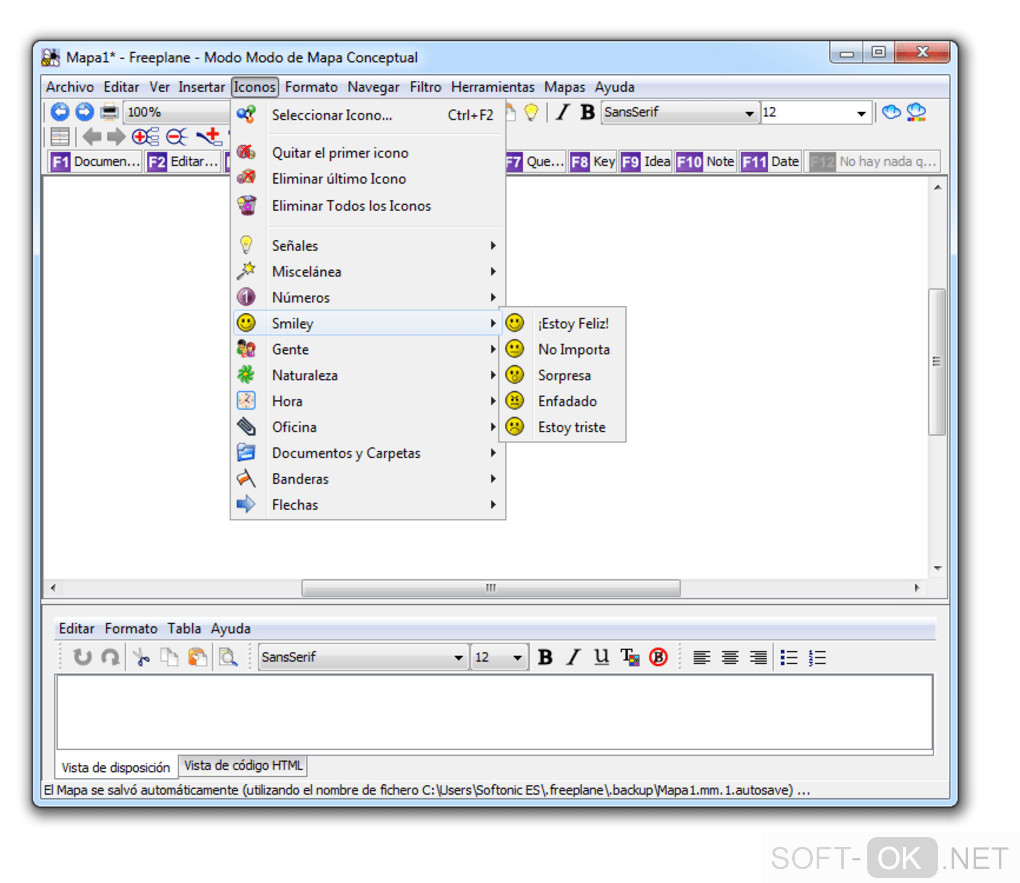Click the horizontal scrollbar thumb of map
This screenshot has height=883, width=1020.
(491, 588)
